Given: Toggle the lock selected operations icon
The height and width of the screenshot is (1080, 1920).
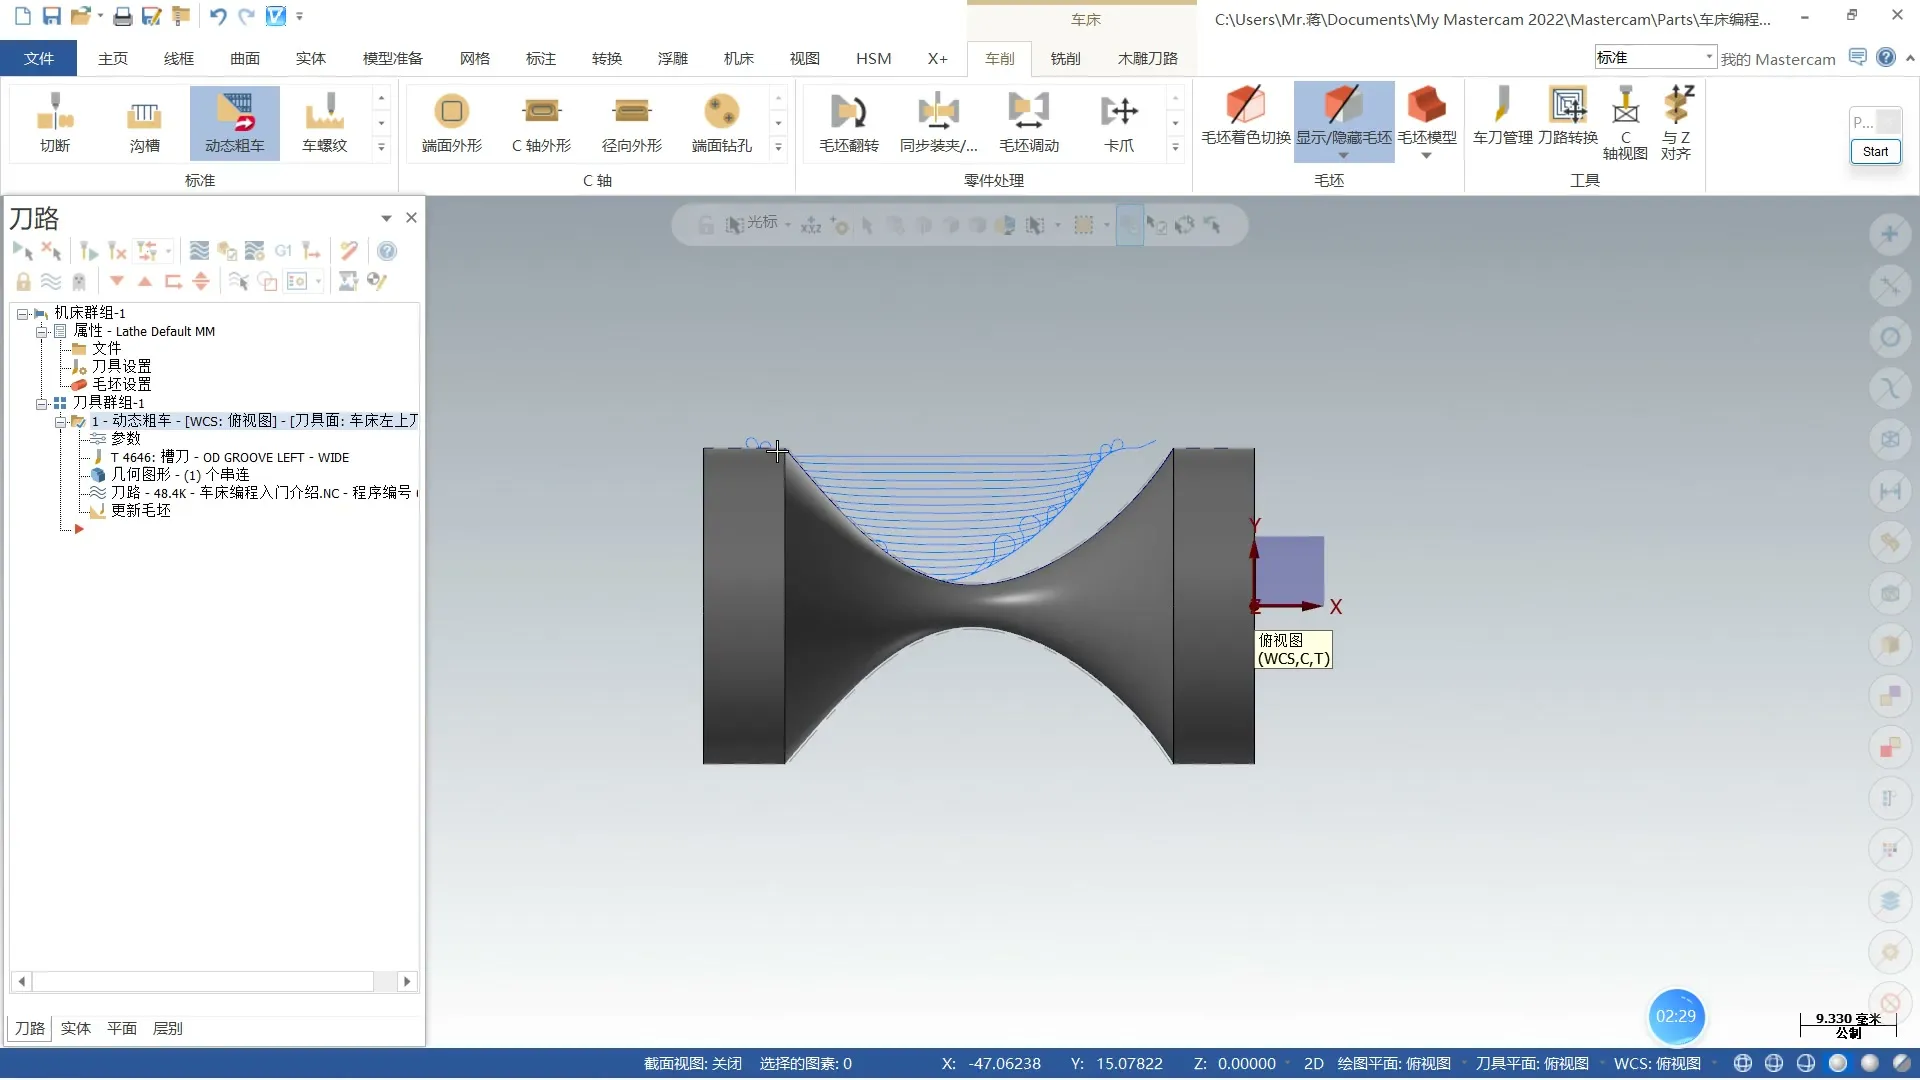Looking at the screenshot, I should pyautogui.click(x=23, y=282).
